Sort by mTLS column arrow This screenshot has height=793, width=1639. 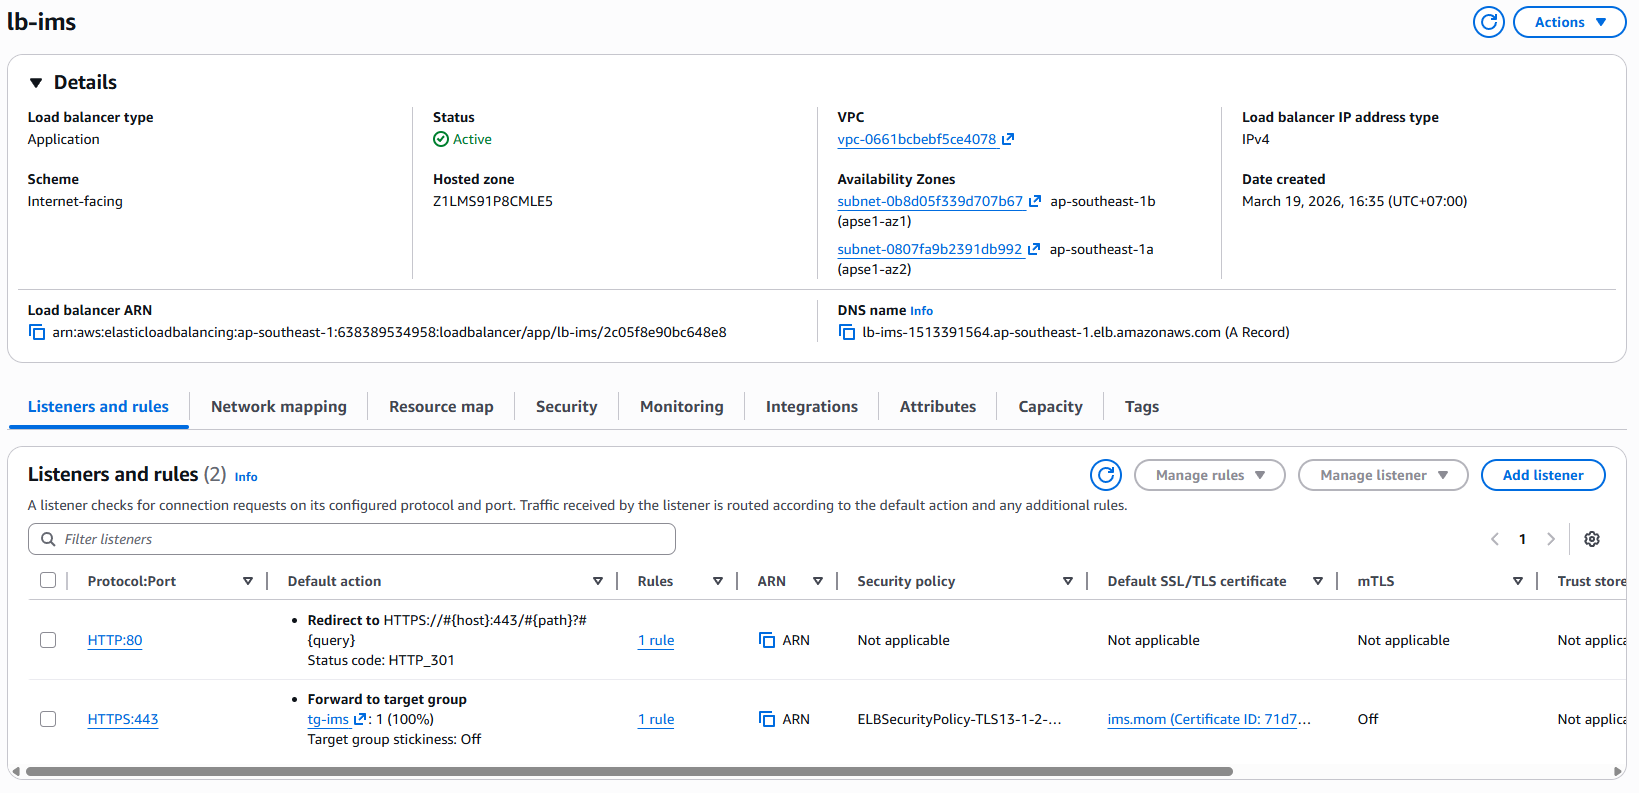1518,581
